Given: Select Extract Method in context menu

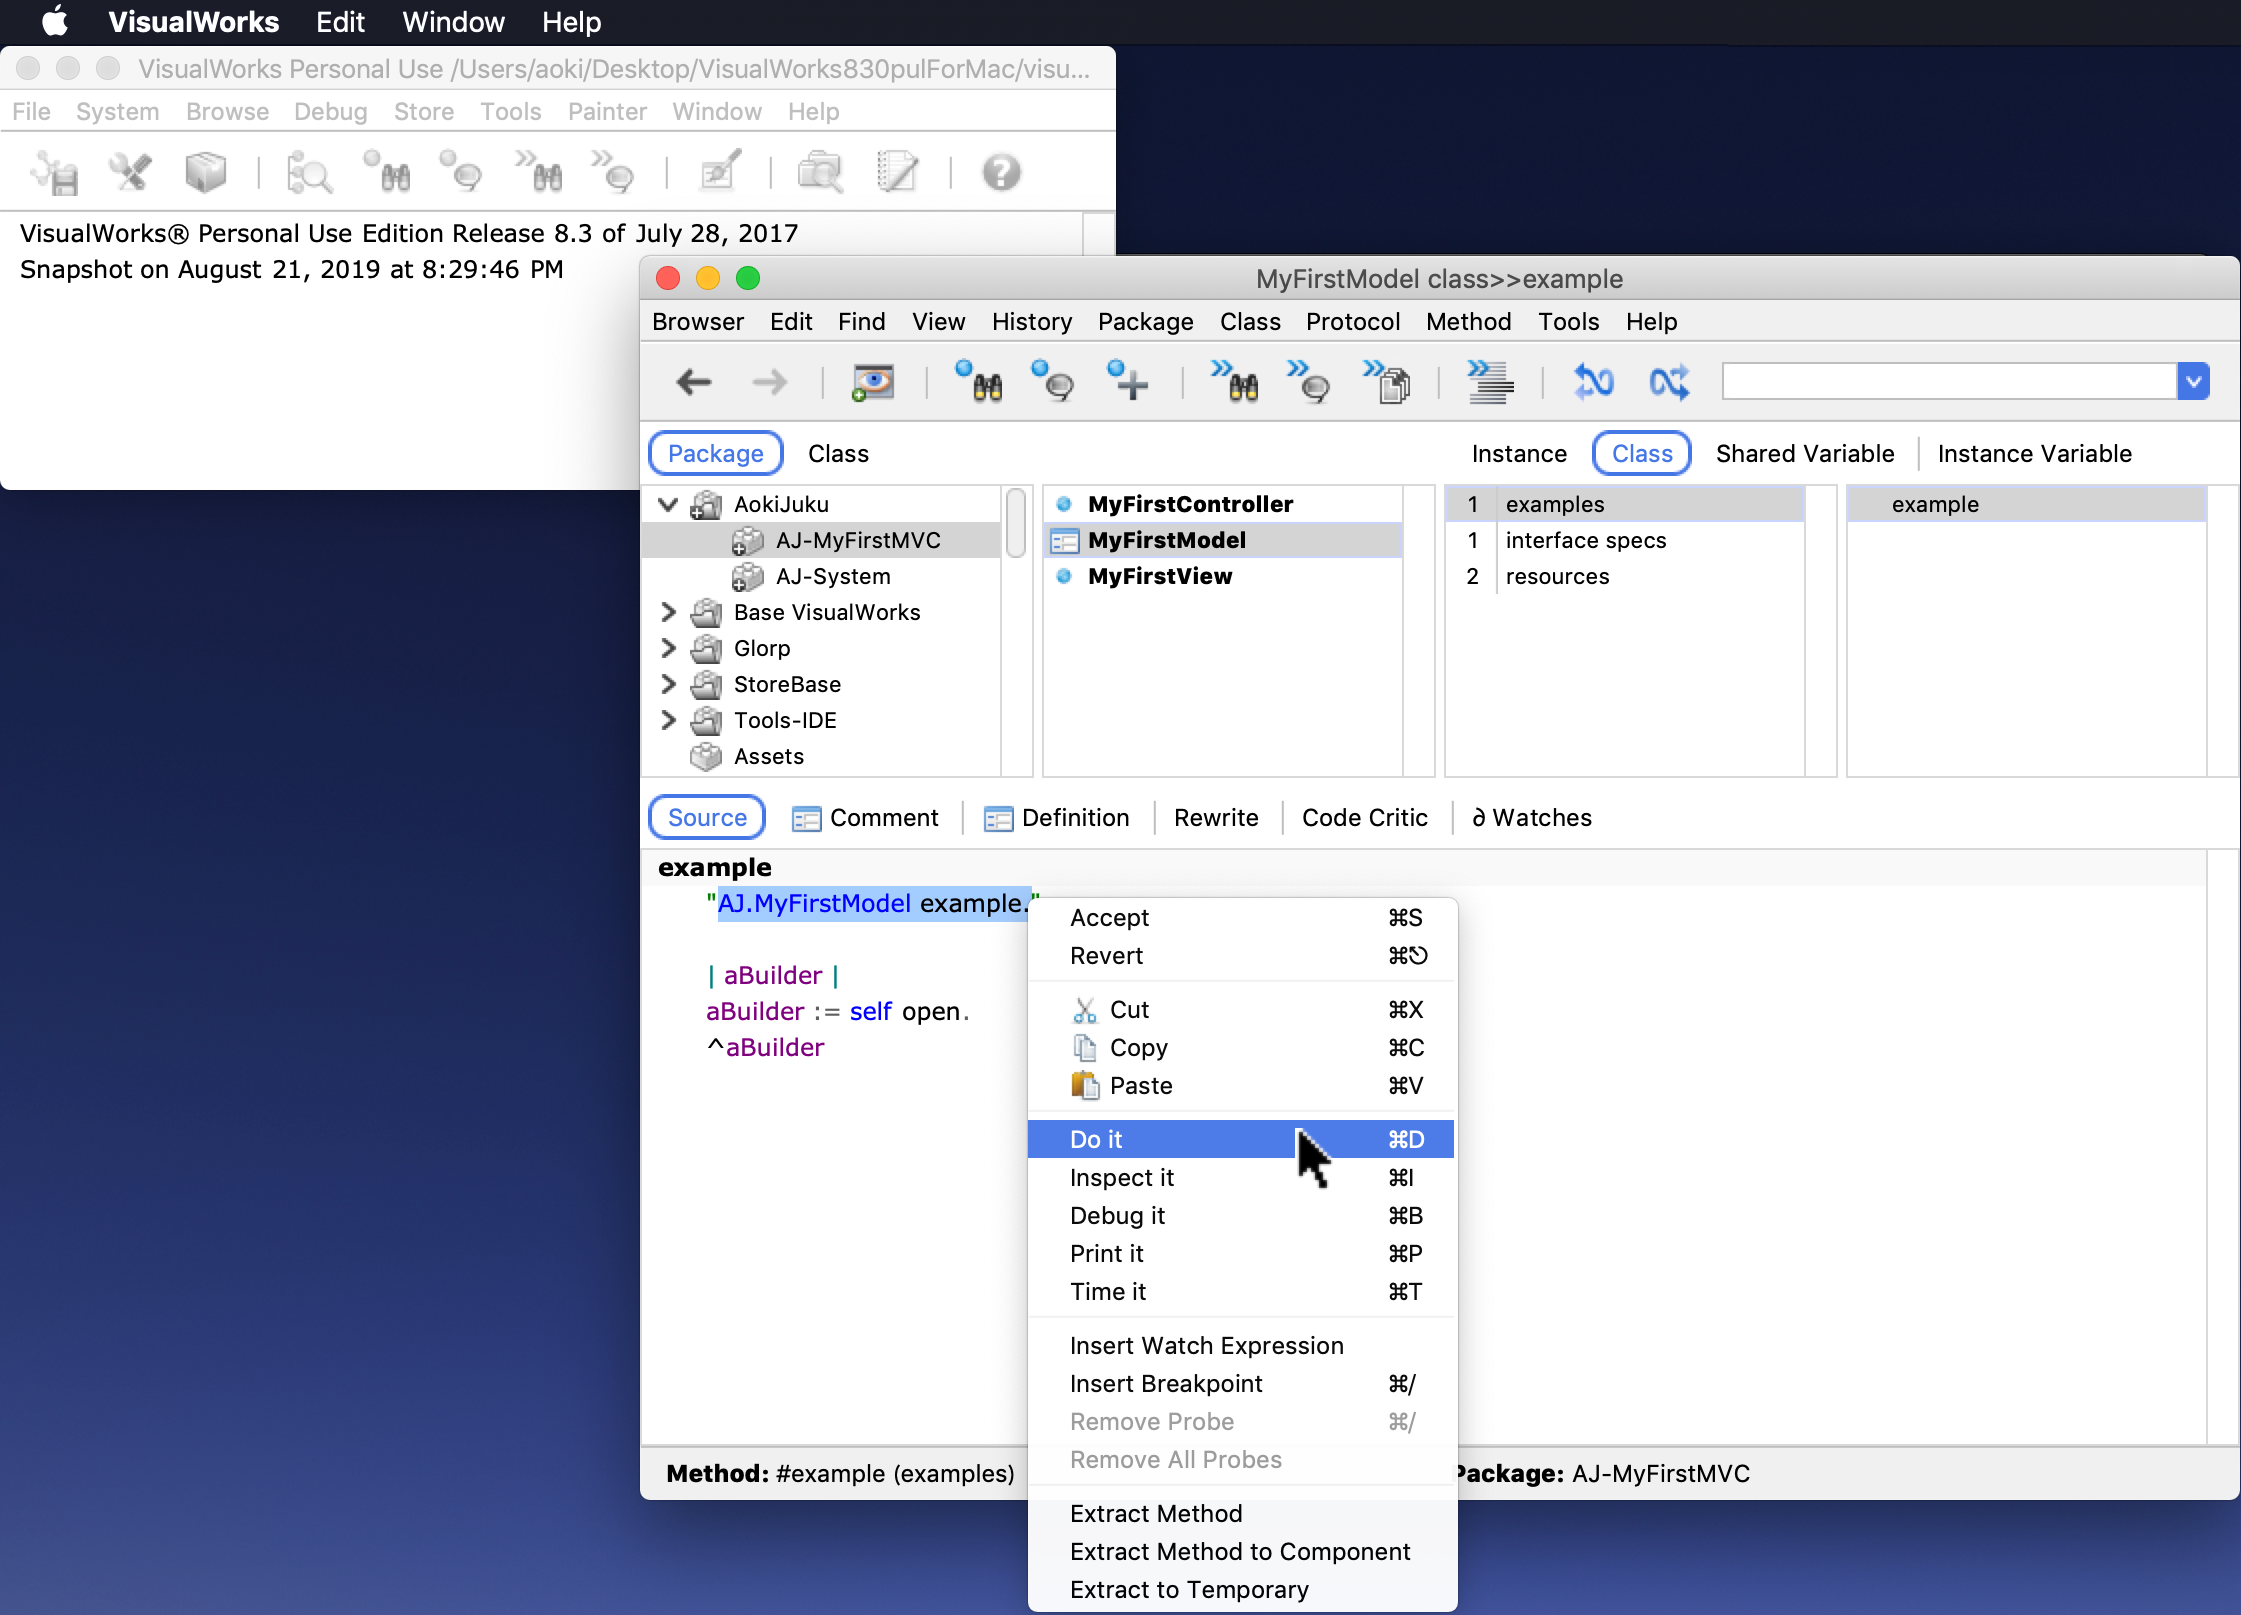Looking at the screenshot, I should tap(1241, 1514).
